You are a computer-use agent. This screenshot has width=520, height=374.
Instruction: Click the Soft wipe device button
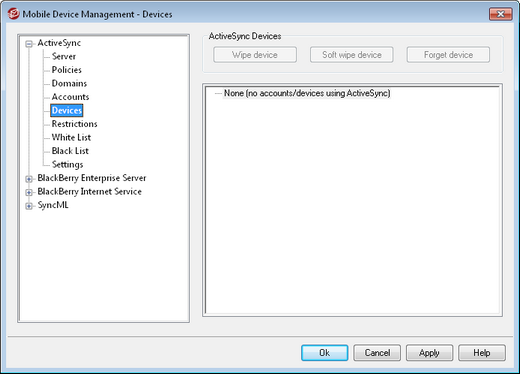[352, 55]
